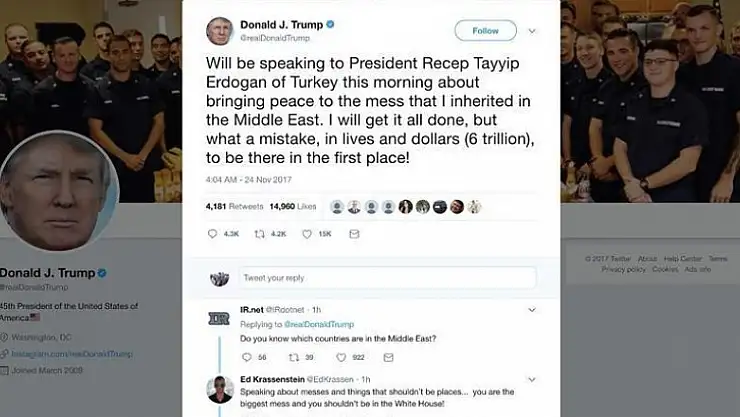The image size is (740, 417).
Task: Click reply icon on IR.net tweet
Action: pos(246,357)
